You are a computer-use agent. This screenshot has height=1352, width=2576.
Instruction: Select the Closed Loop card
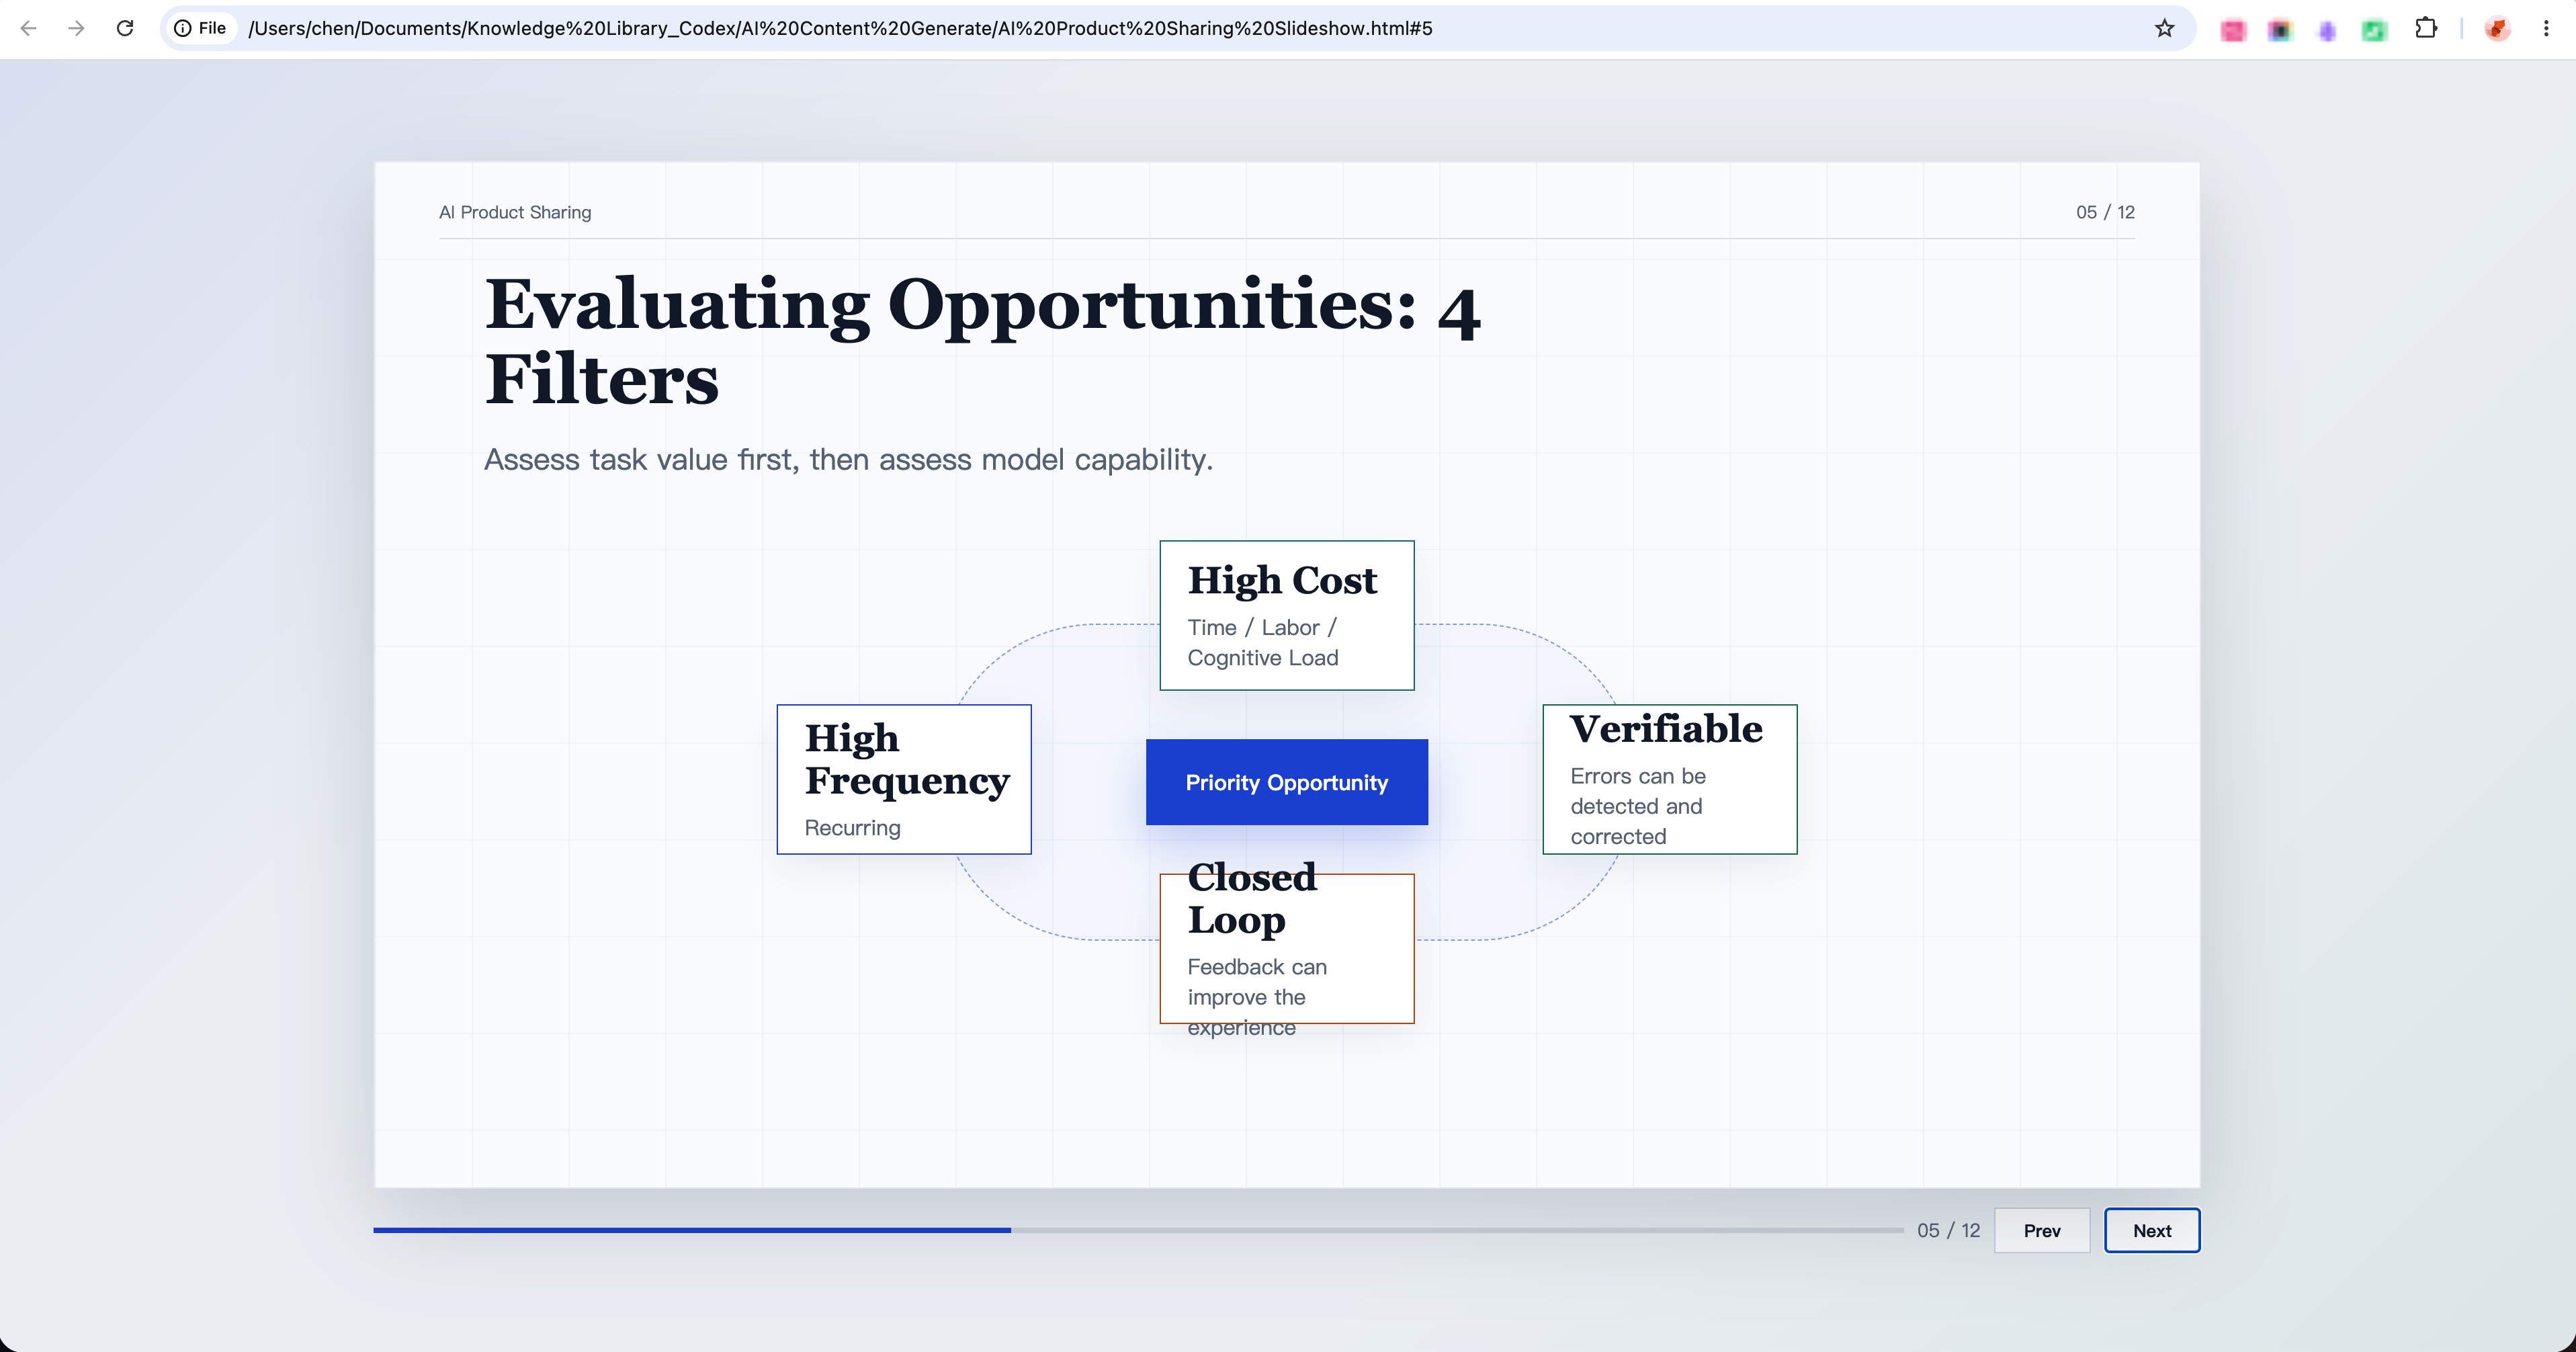coord(1287,948)
